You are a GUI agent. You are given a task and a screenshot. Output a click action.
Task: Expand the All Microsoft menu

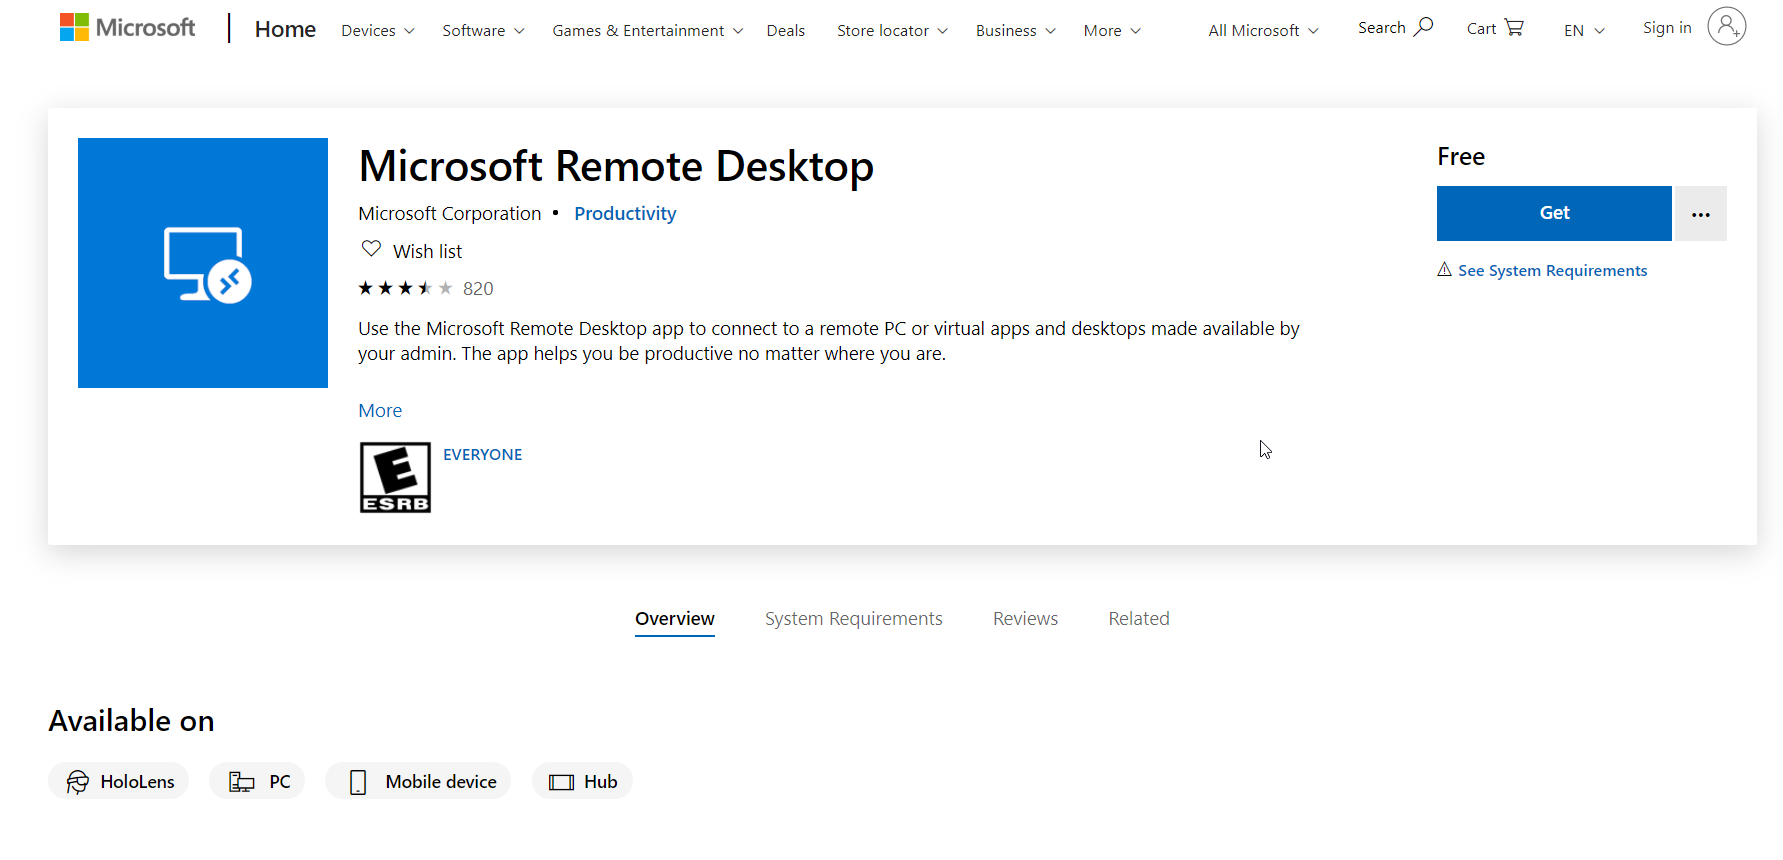(x=1263, y=31)
